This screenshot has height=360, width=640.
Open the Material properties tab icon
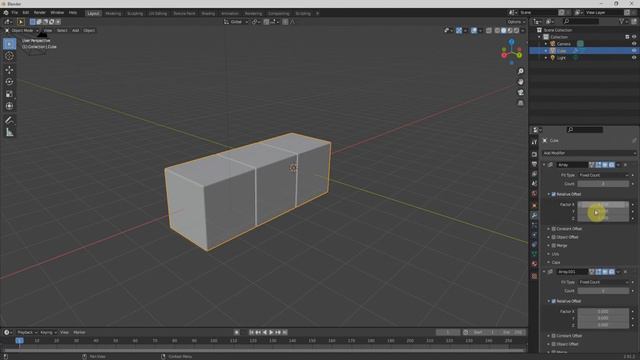[x=534, y=264]
